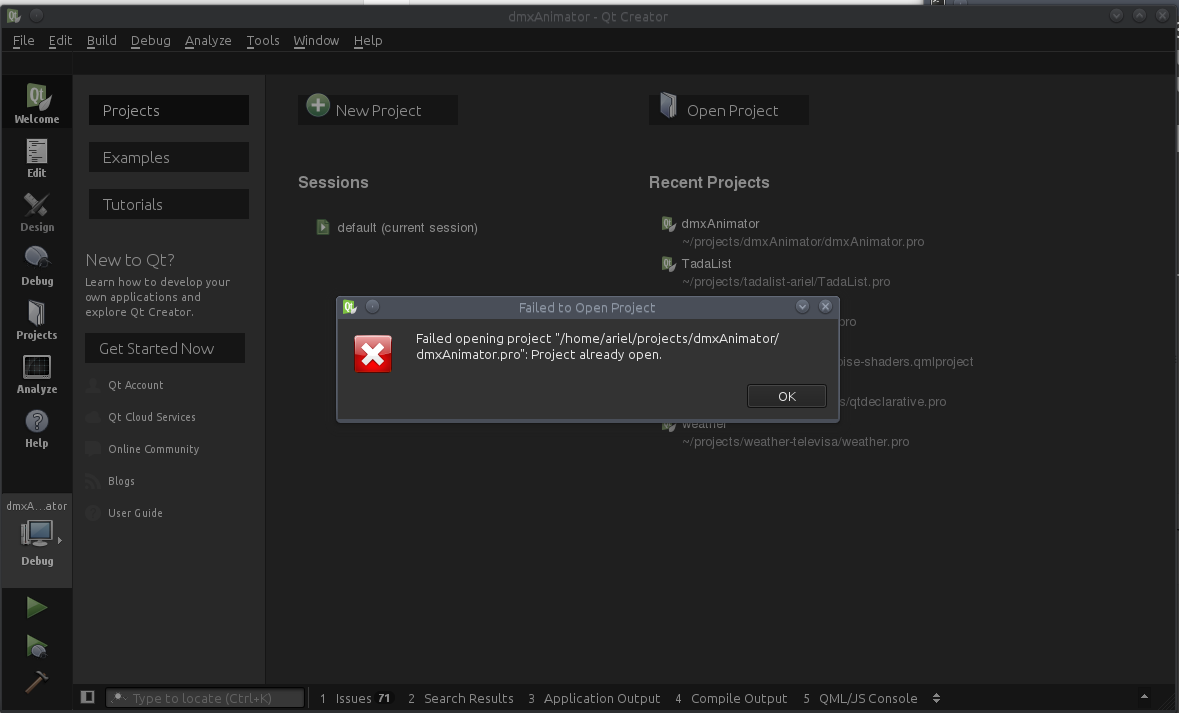Open the dmxAnimator kit selector
Viewport: 1179px width, 713px height.
pos(37,535)
